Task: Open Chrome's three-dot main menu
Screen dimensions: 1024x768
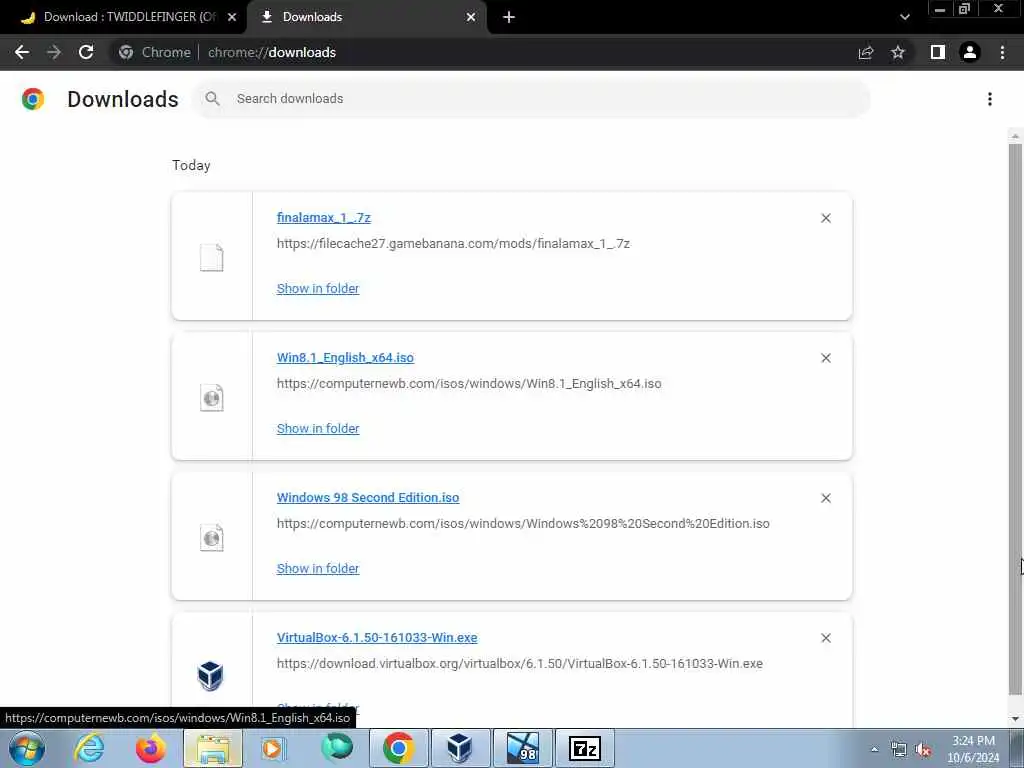Action: [x=1002, y=52]
